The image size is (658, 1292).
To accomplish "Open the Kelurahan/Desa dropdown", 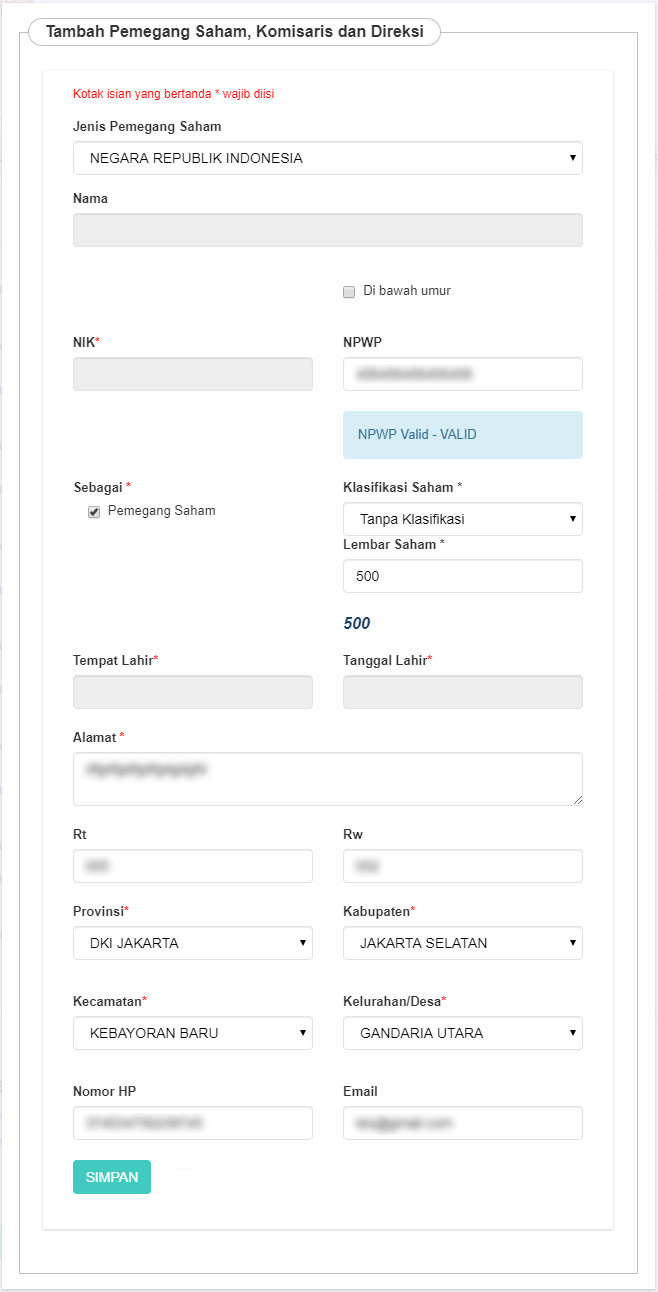I will coord(462,1033).
